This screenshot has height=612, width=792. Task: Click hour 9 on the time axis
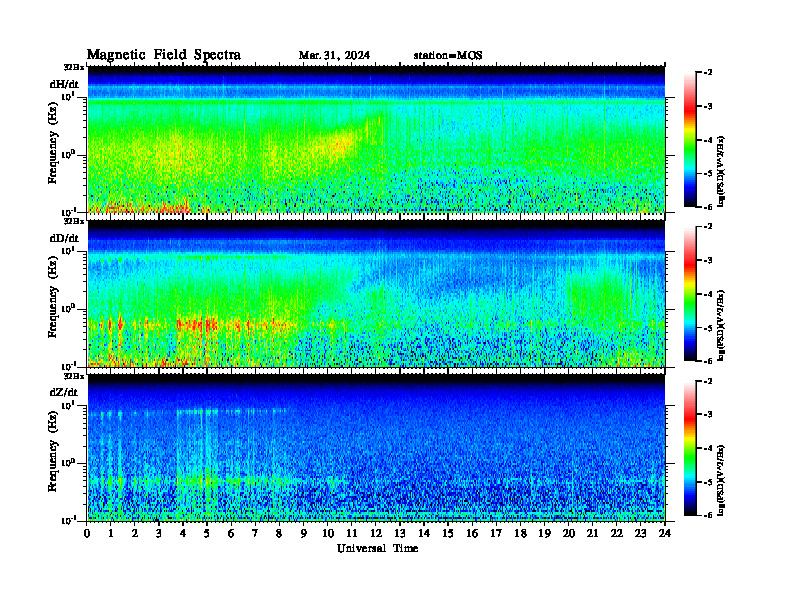(x=304, y=534)
